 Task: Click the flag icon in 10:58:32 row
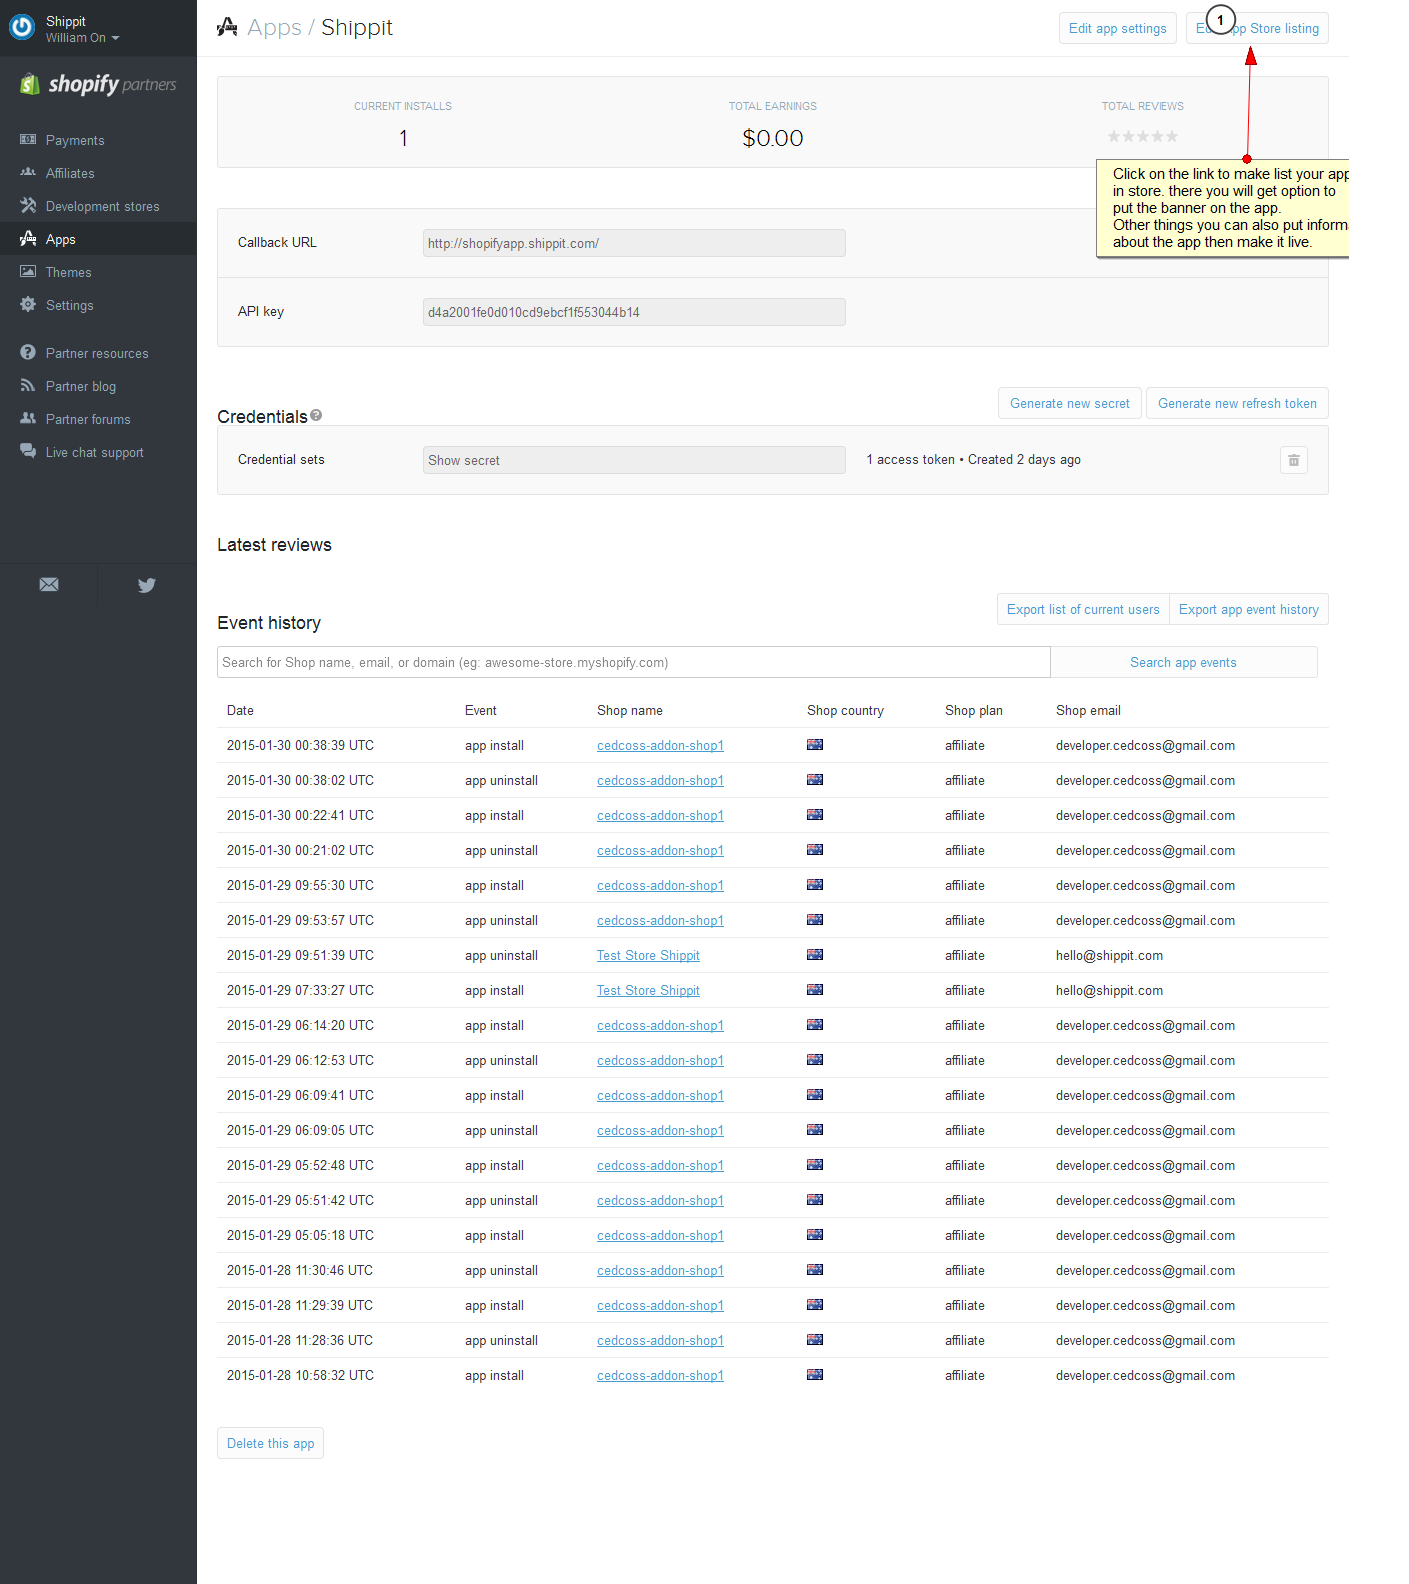(815, 1374)
